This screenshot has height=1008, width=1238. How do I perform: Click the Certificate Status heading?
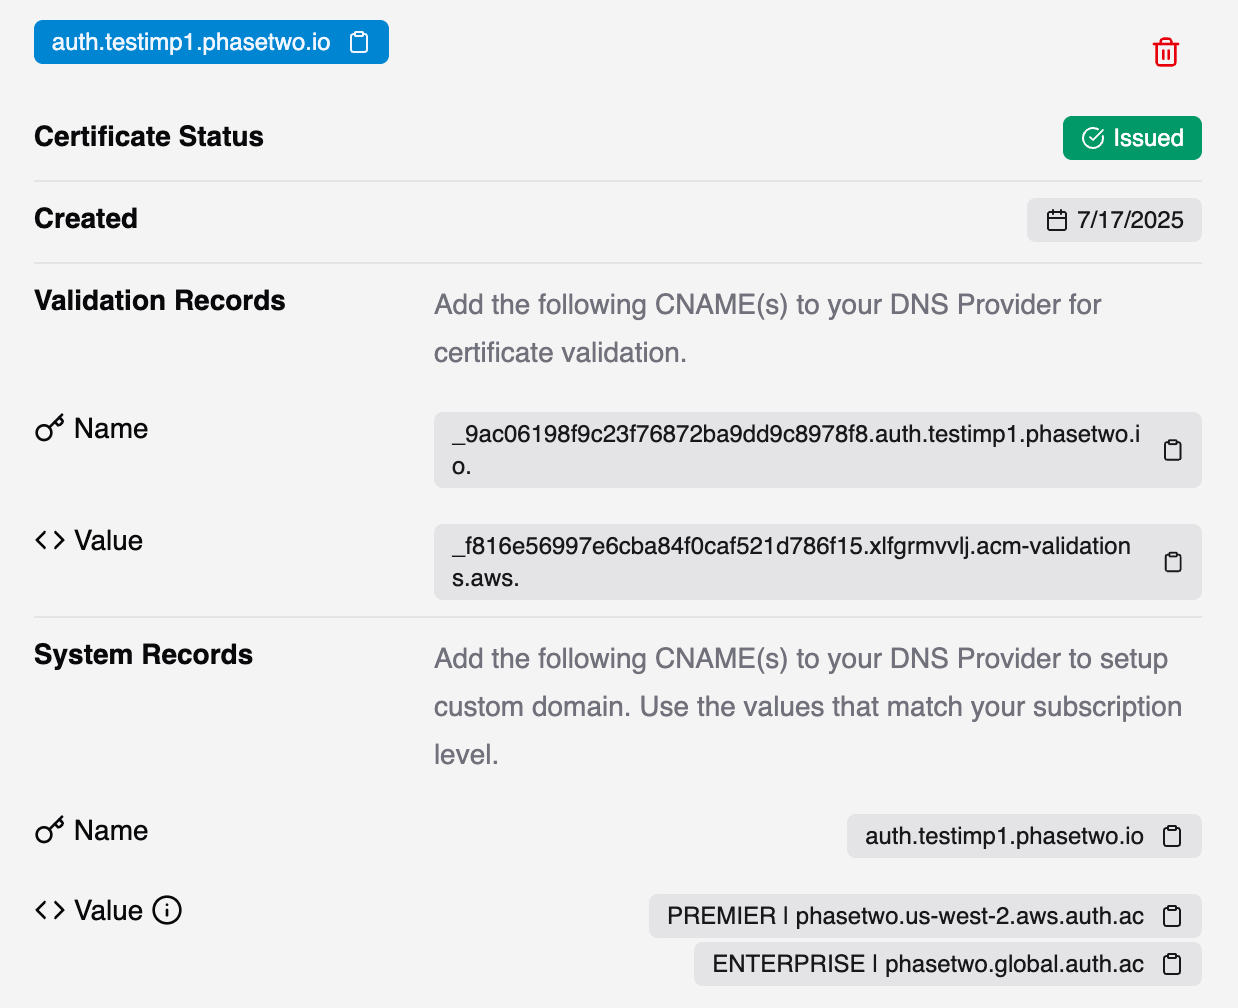click(149, 136)
